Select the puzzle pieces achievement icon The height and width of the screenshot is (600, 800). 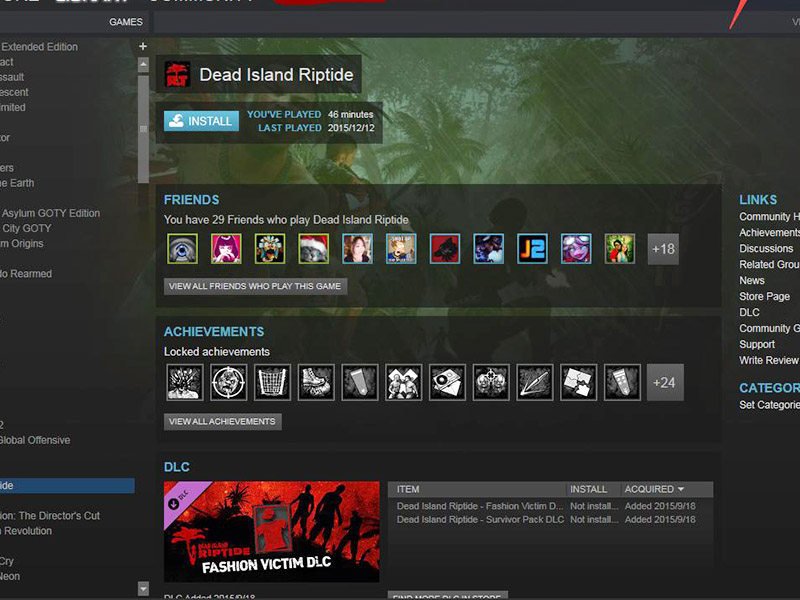click(x=579, y=382)
